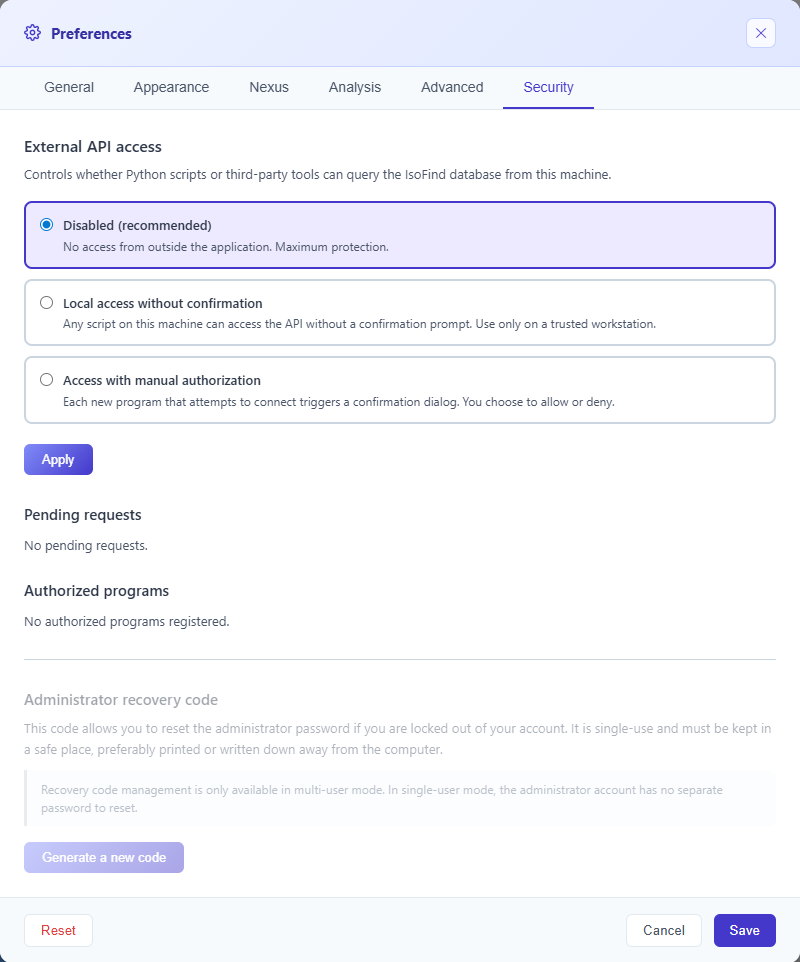Enable 'Access with manual authorization'
Screen dimensions: 800x962
pyautogui.click(x=46, y=379)
